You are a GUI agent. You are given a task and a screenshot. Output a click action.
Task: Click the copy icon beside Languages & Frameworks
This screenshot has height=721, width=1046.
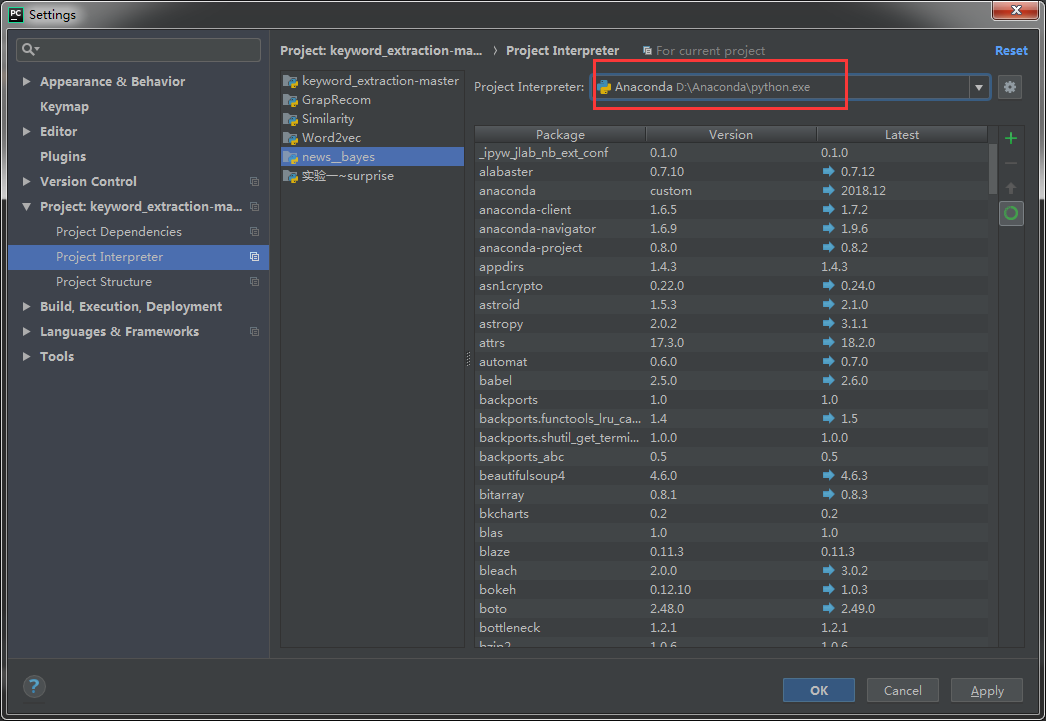coord(254,331)
